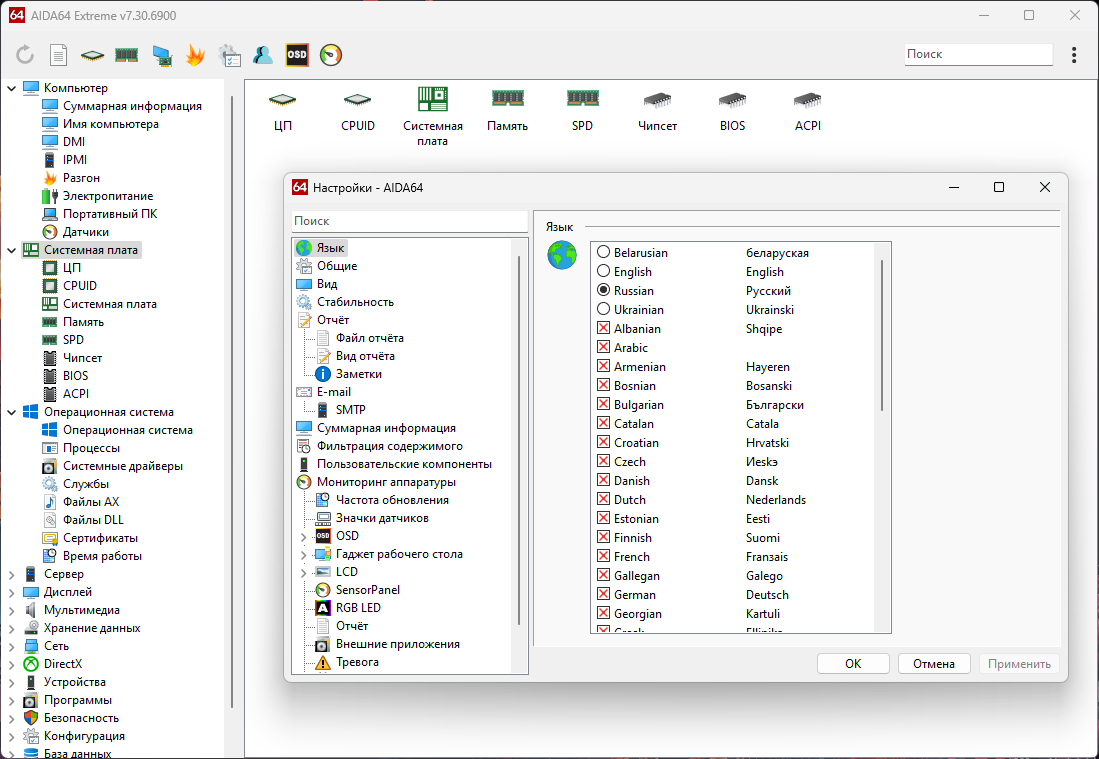Image resolution: width=1099 pixels, height=759 pixels.
Task: Open the settings-checklist toolbar icon
Action: [x=229, y=55]
